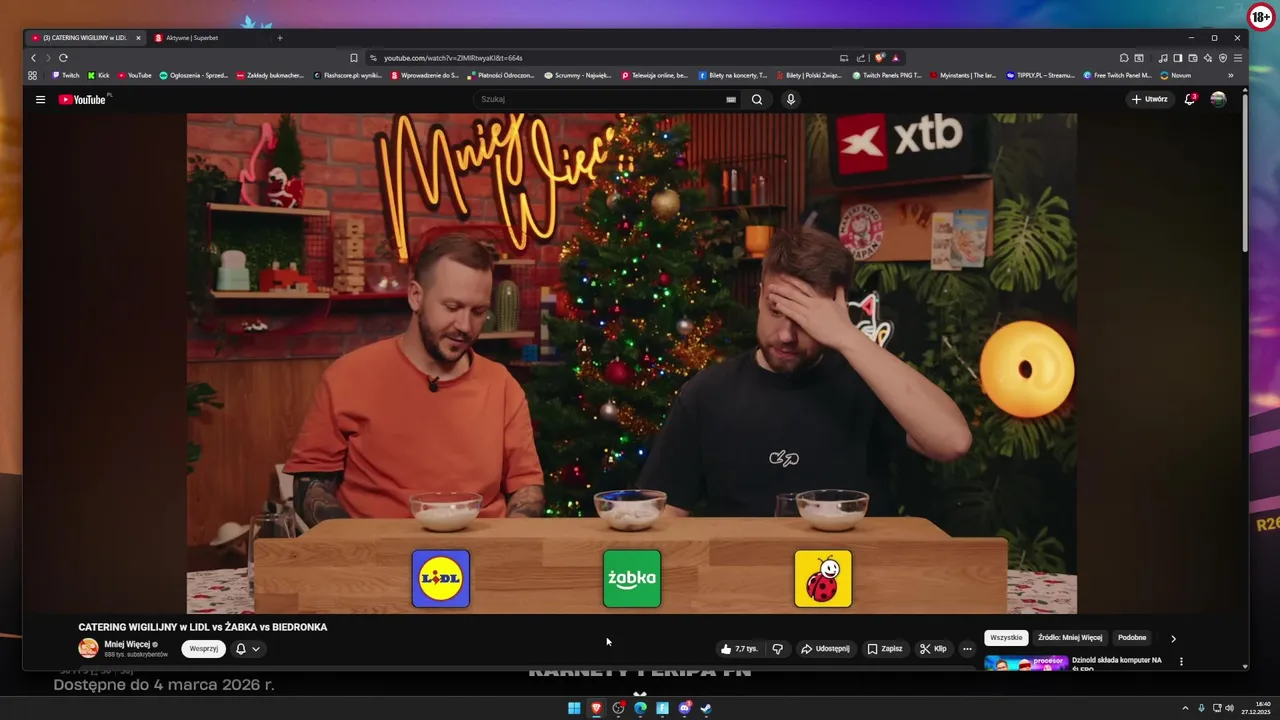Viewport: 1280px width, 720px height.
Task: Open Brave Wallet icon
Action: tap(1193, 58)
